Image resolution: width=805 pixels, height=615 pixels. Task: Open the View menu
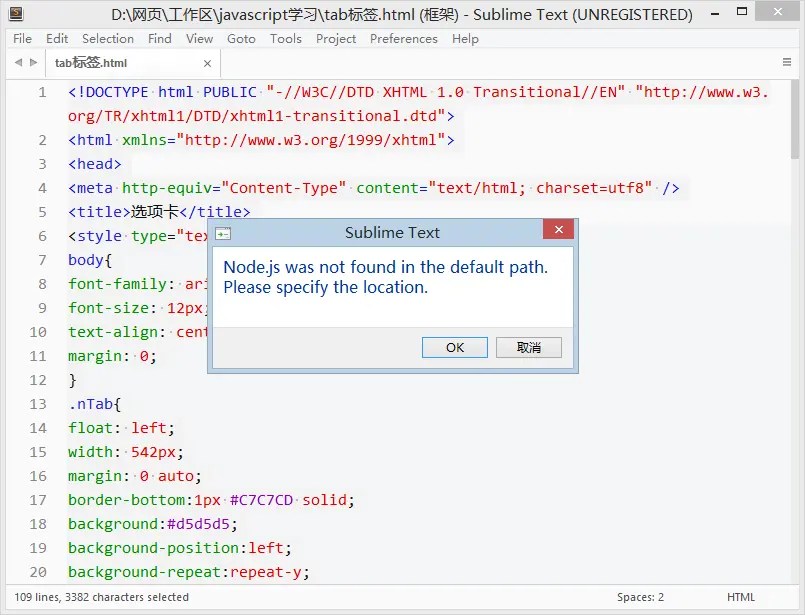pyautogui.click(x=199, y=38)
